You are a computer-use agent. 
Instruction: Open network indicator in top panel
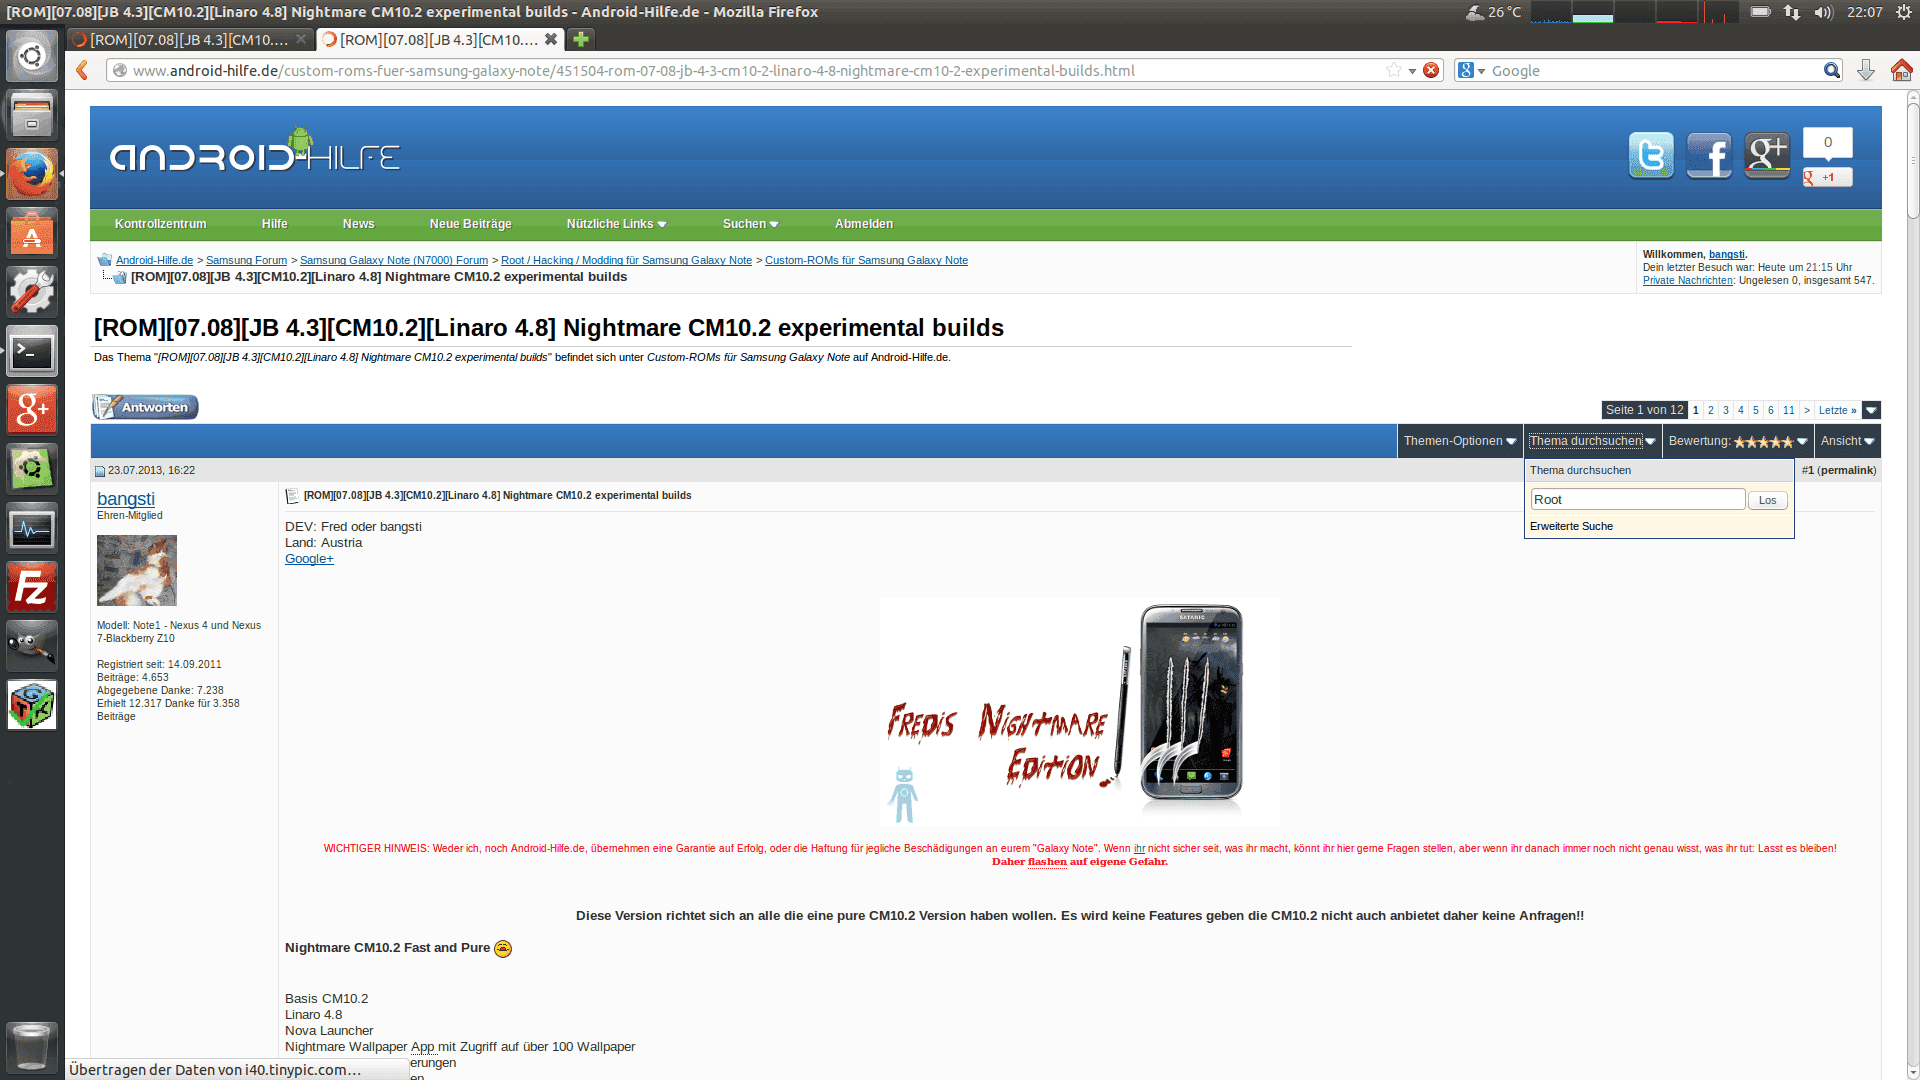tap(1792, 12)
